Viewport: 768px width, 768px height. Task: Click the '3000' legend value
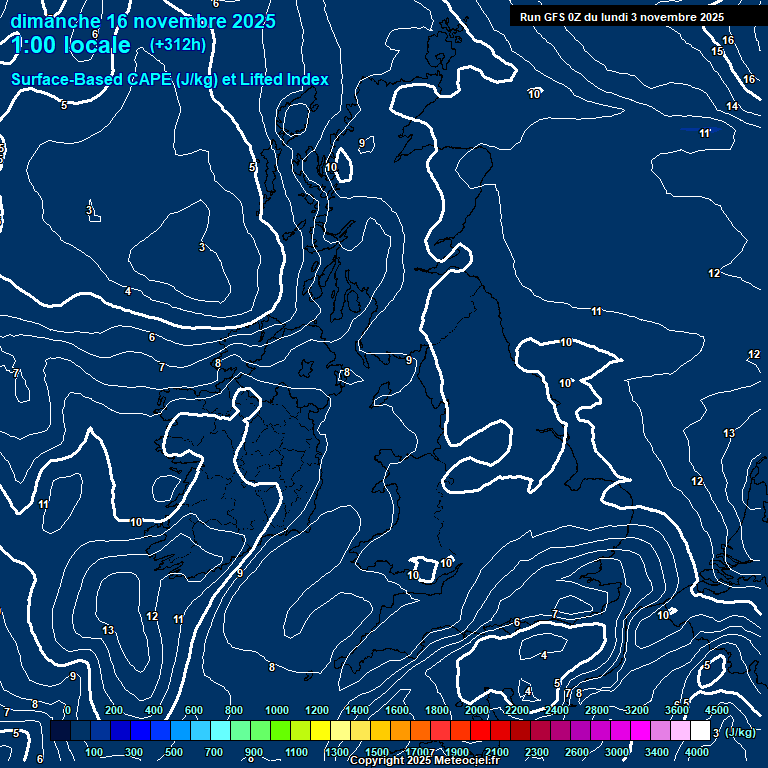(617, 752)
